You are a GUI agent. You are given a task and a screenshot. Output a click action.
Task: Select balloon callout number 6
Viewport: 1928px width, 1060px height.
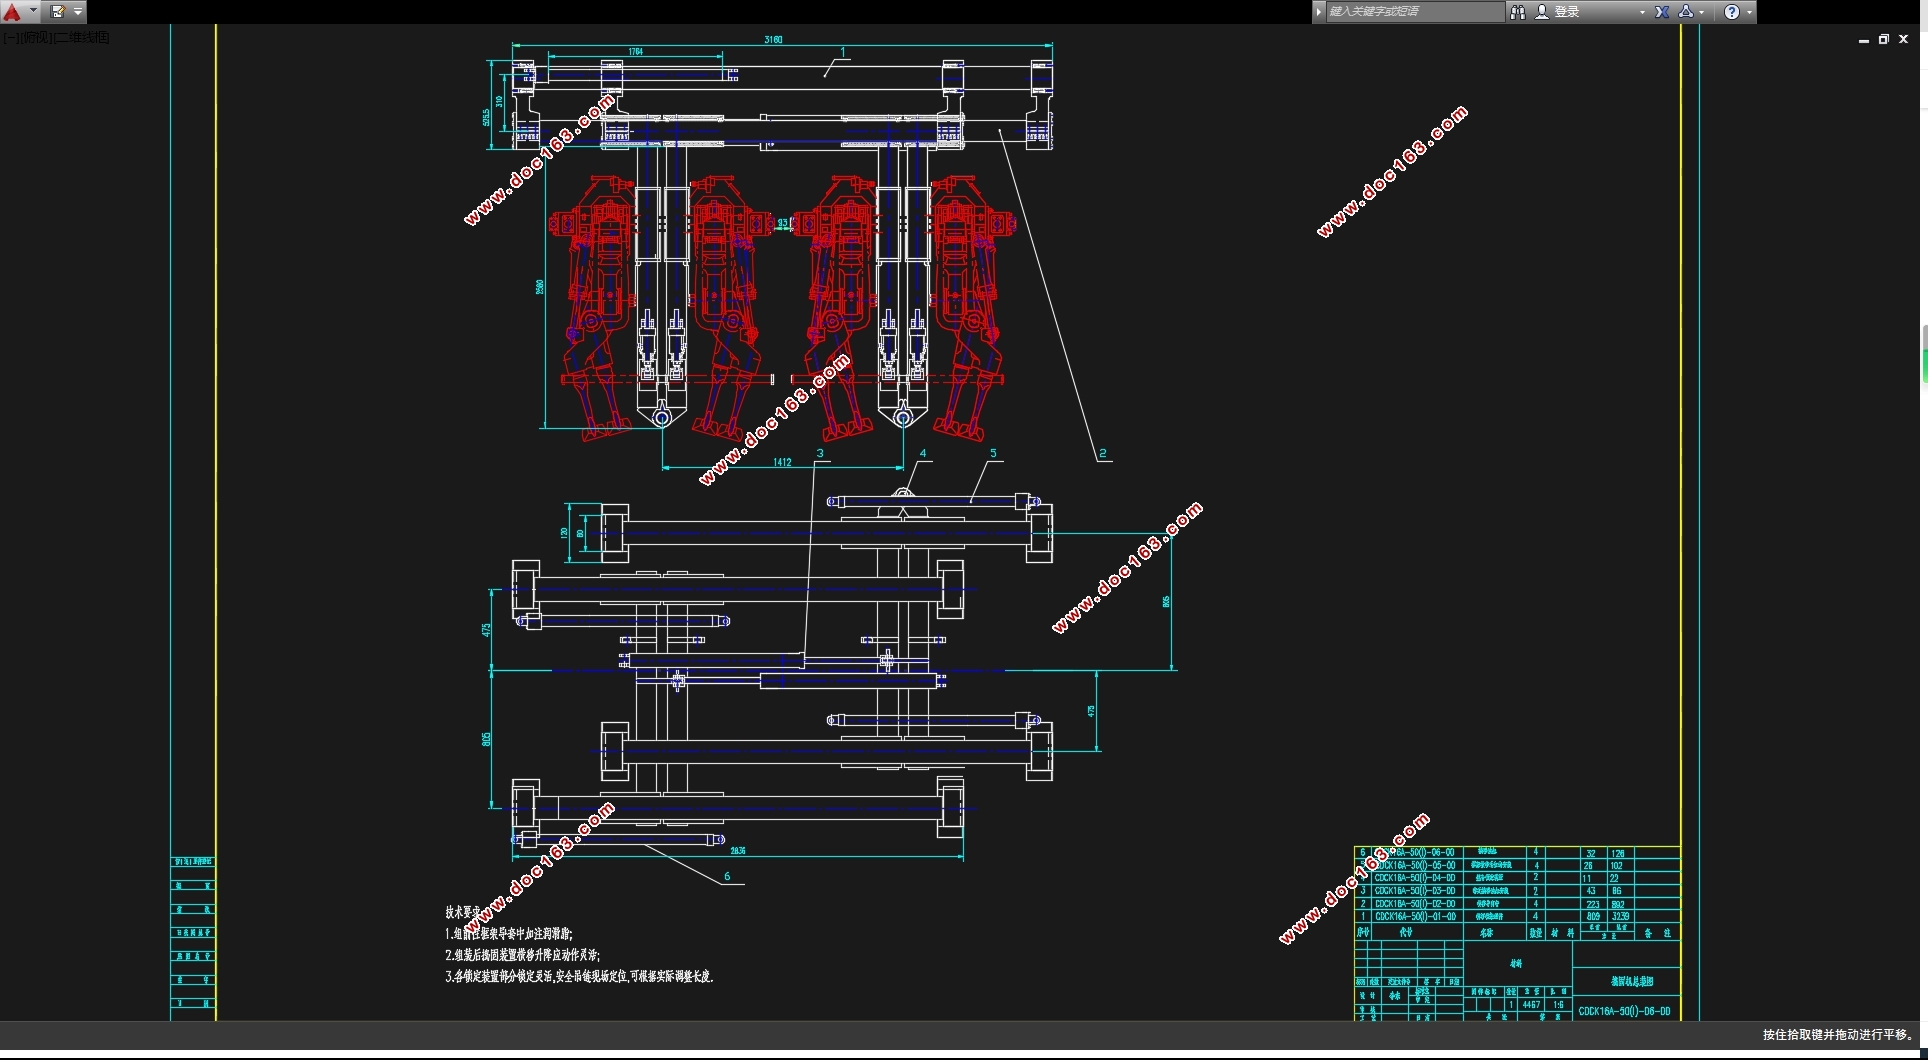pyautogui.click(x=727, y=876)
